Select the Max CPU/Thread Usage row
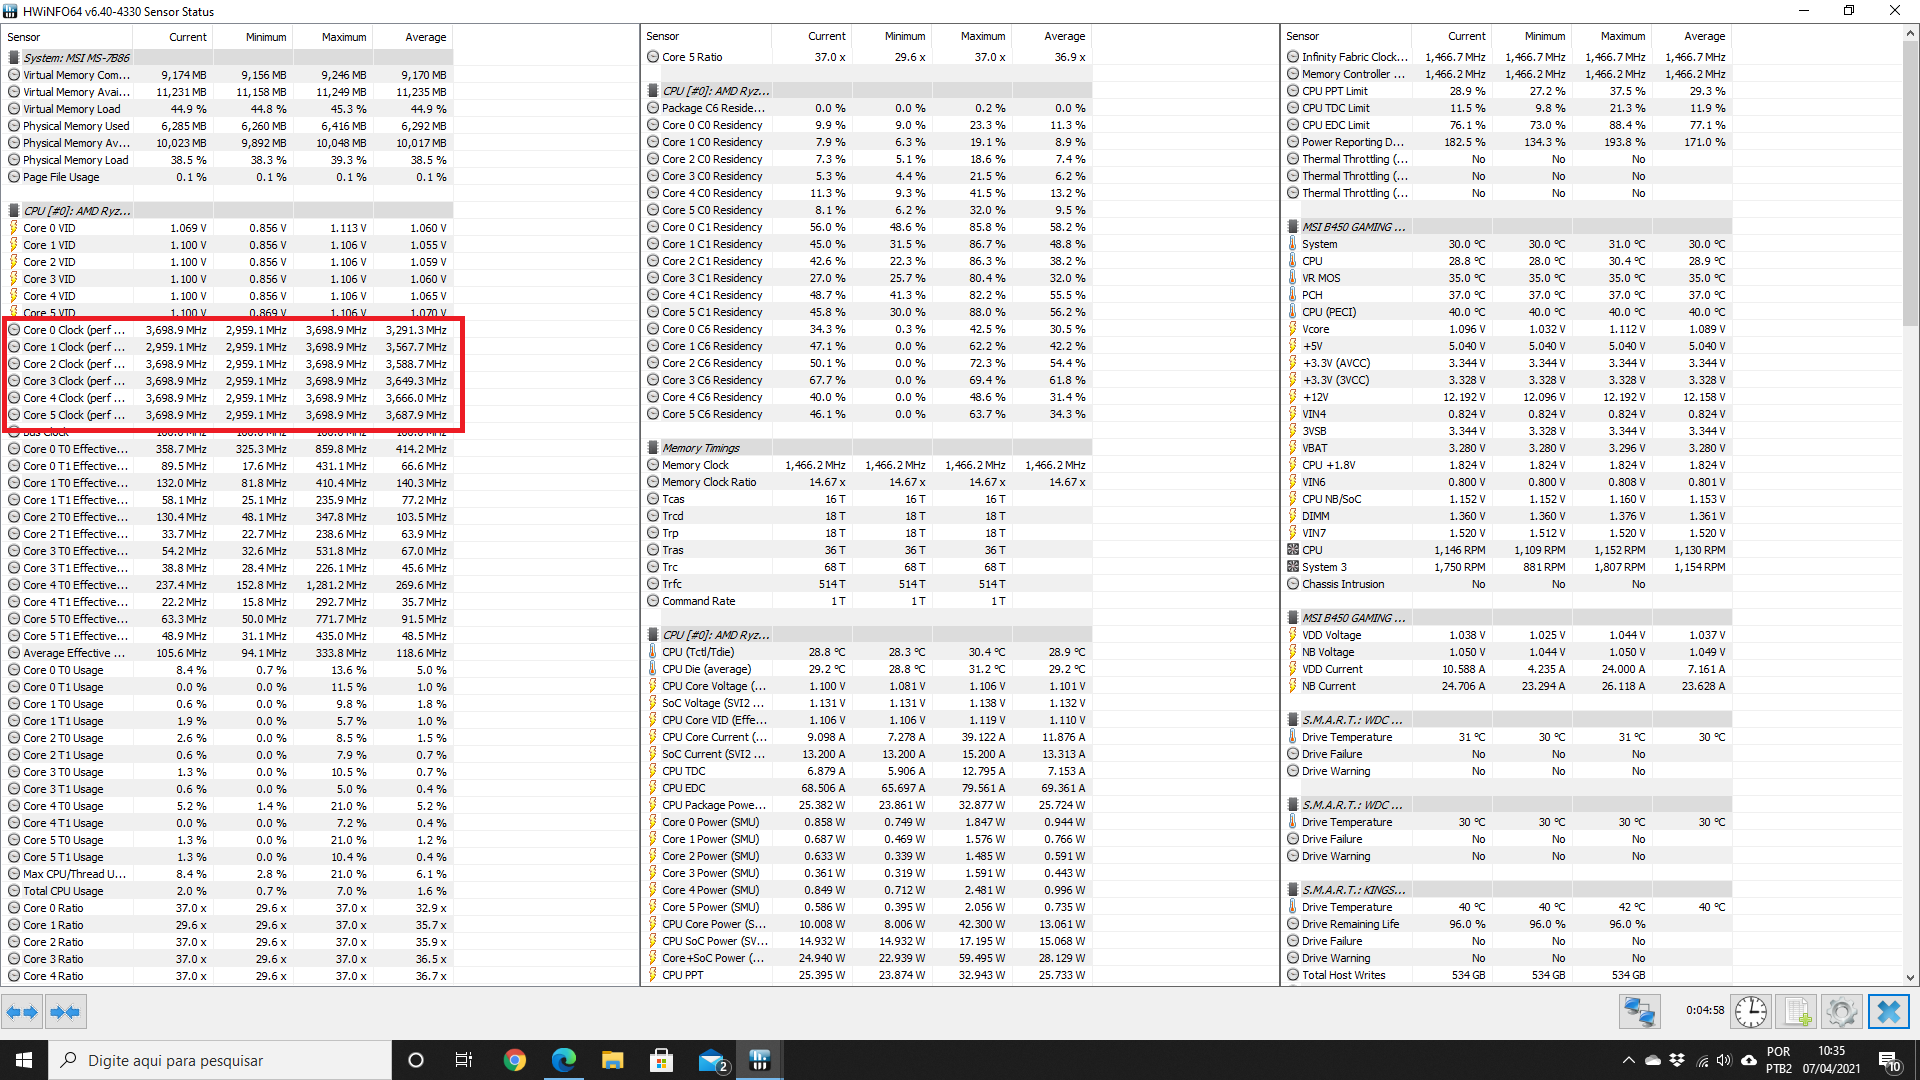The image size is (1920, 1080). [x=228, y=874]
